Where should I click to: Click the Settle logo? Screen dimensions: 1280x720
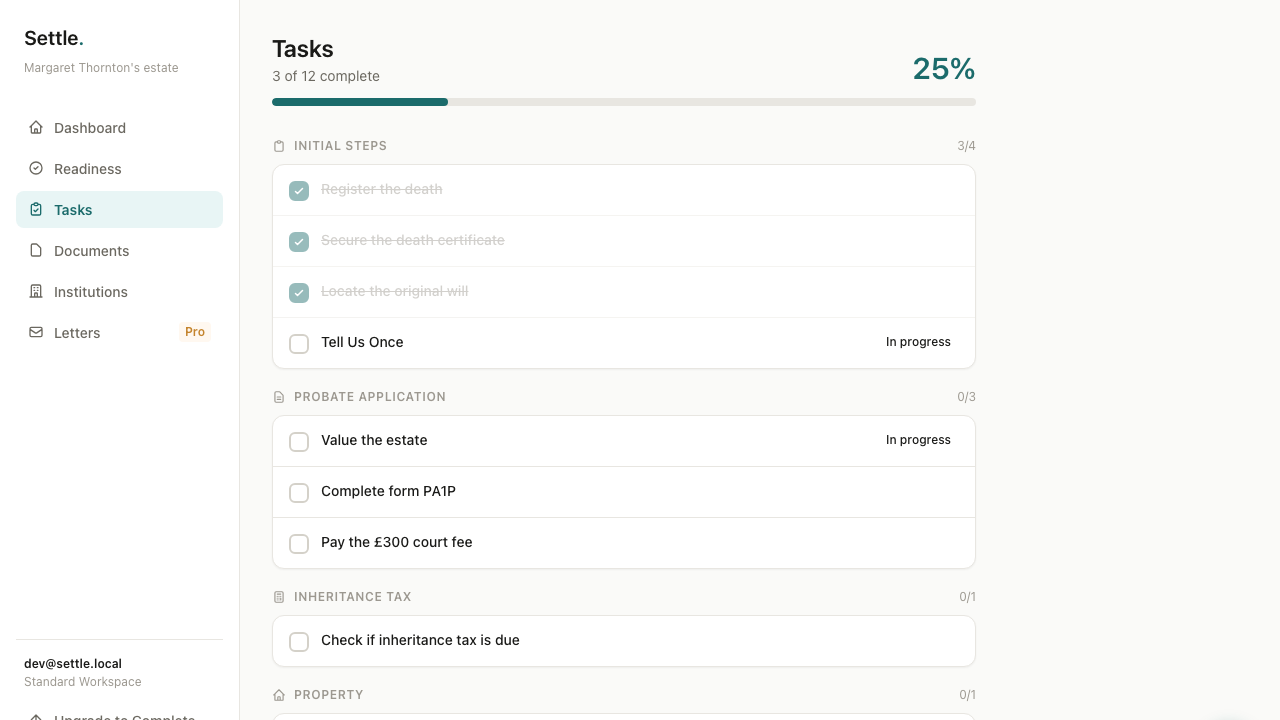pyautogui.click(x=54, y=38)
